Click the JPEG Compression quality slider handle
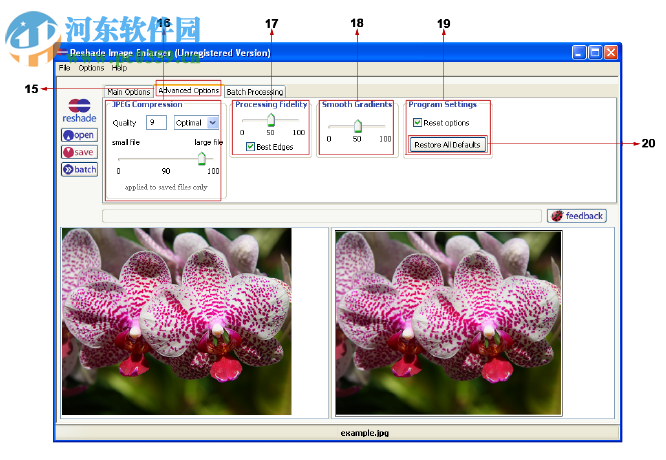The image size is (666, 460). coord(202,158)
